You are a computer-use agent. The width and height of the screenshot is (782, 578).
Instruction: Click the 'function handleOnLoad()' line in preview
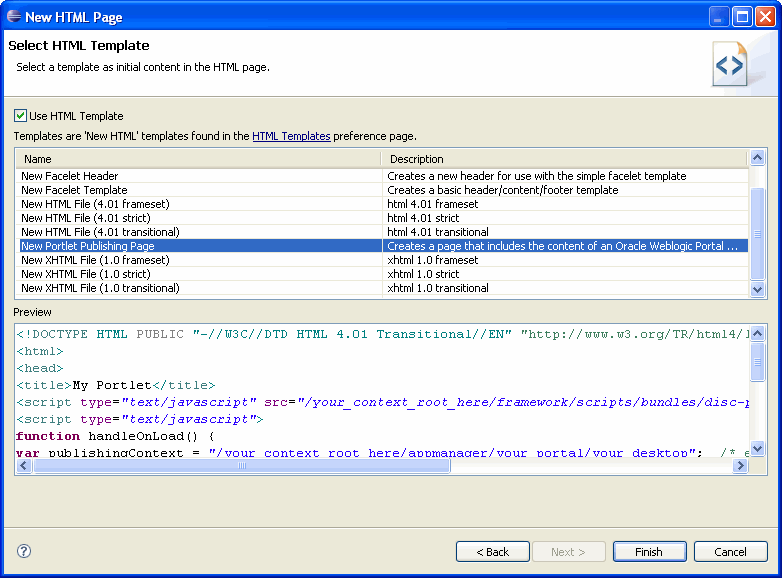pos(115,436)
